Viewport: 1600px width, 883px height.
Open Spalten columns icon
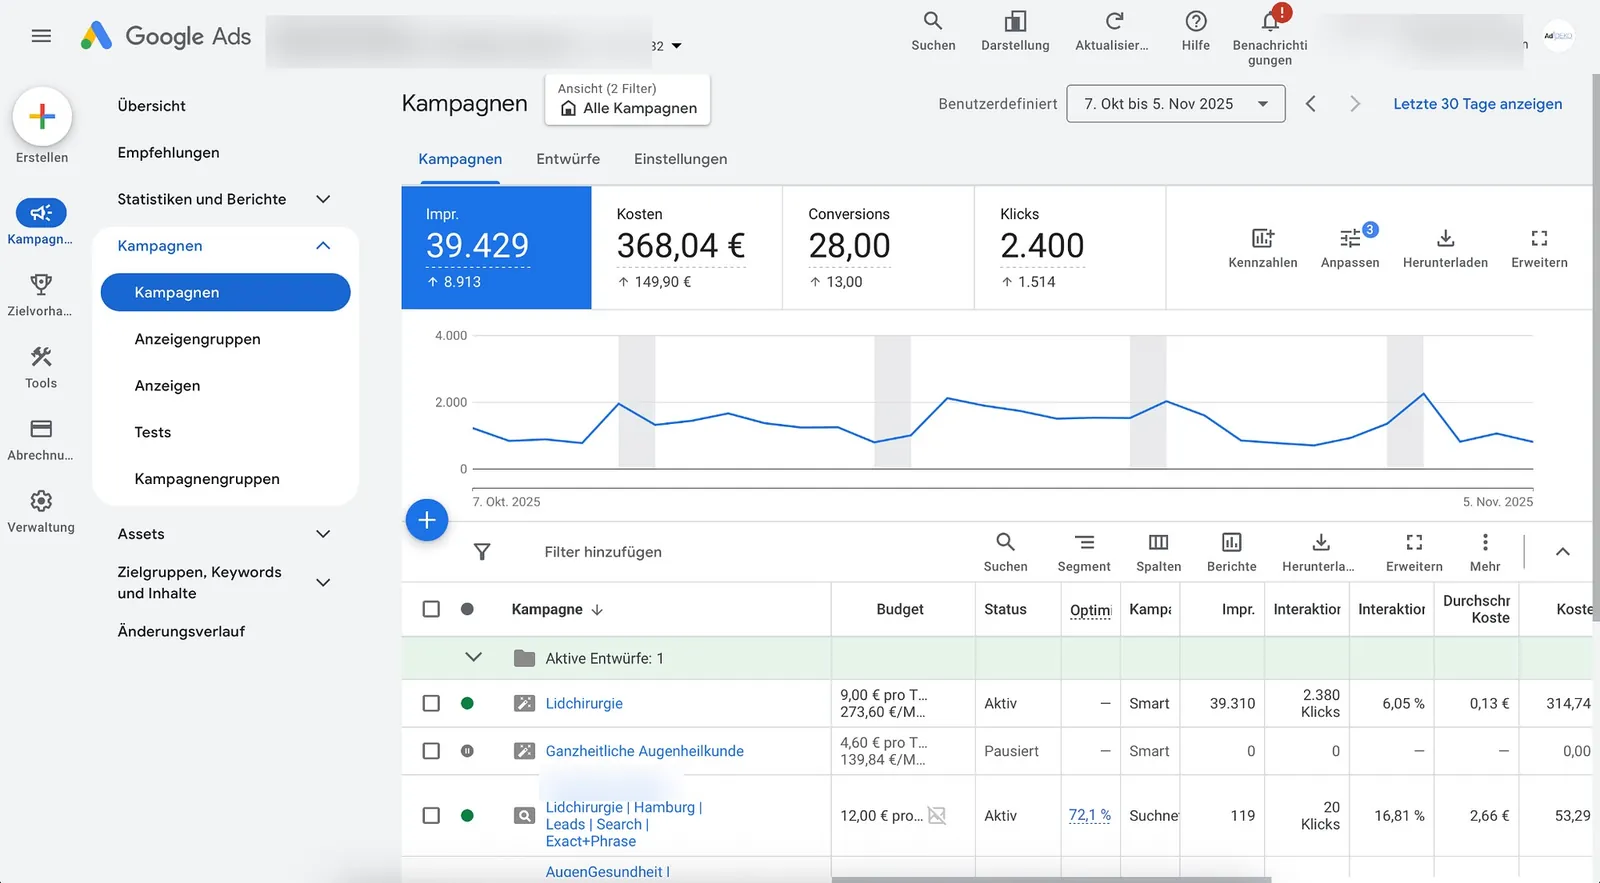[1158, 542]
